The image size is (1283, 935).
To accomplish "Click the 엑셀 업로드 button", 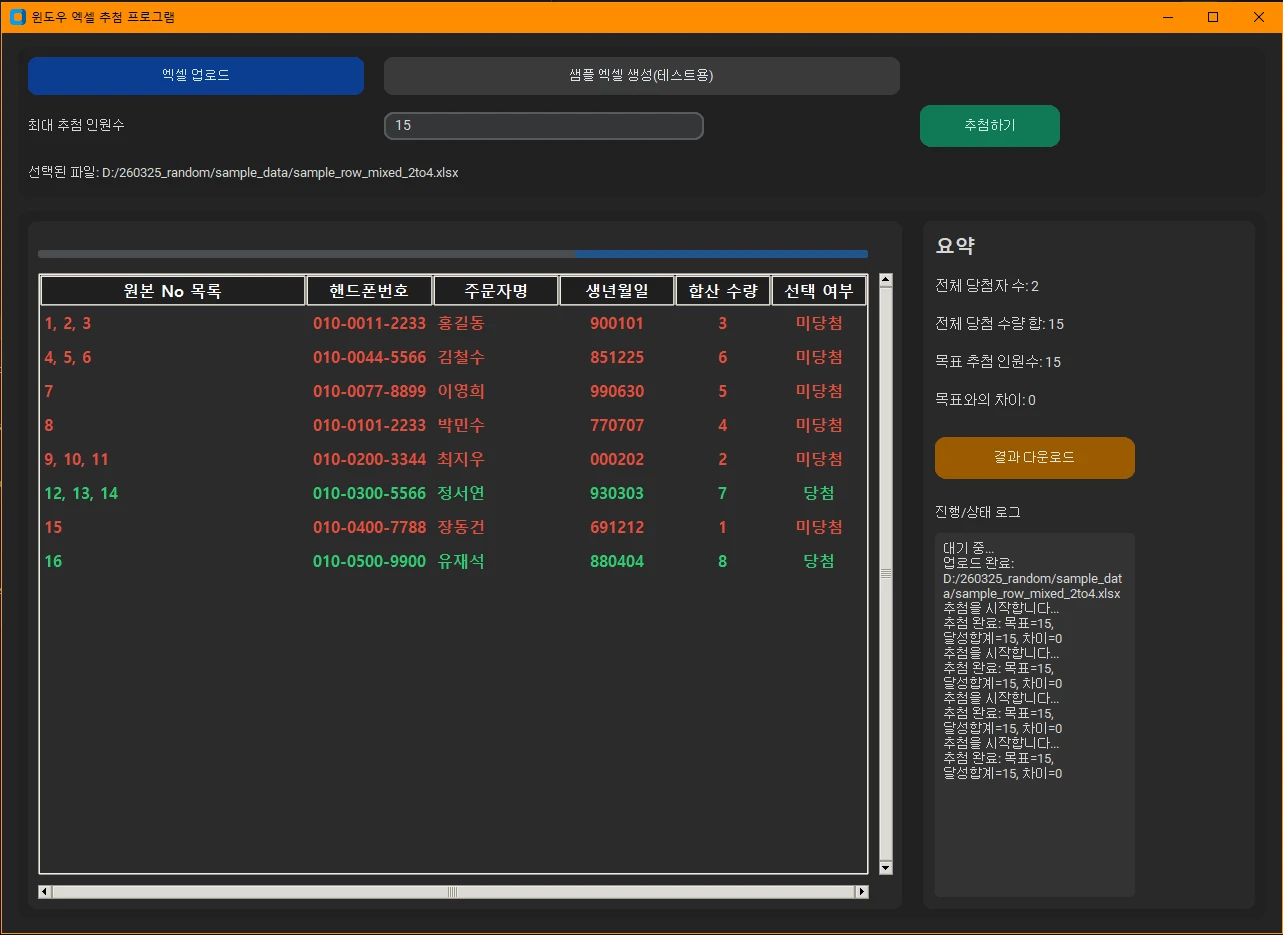I will click(x=196, y=76).
